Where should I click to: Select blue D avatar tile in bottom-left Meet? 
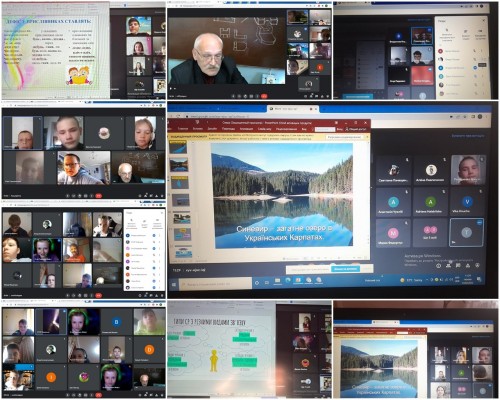click(x=116, y=322)
